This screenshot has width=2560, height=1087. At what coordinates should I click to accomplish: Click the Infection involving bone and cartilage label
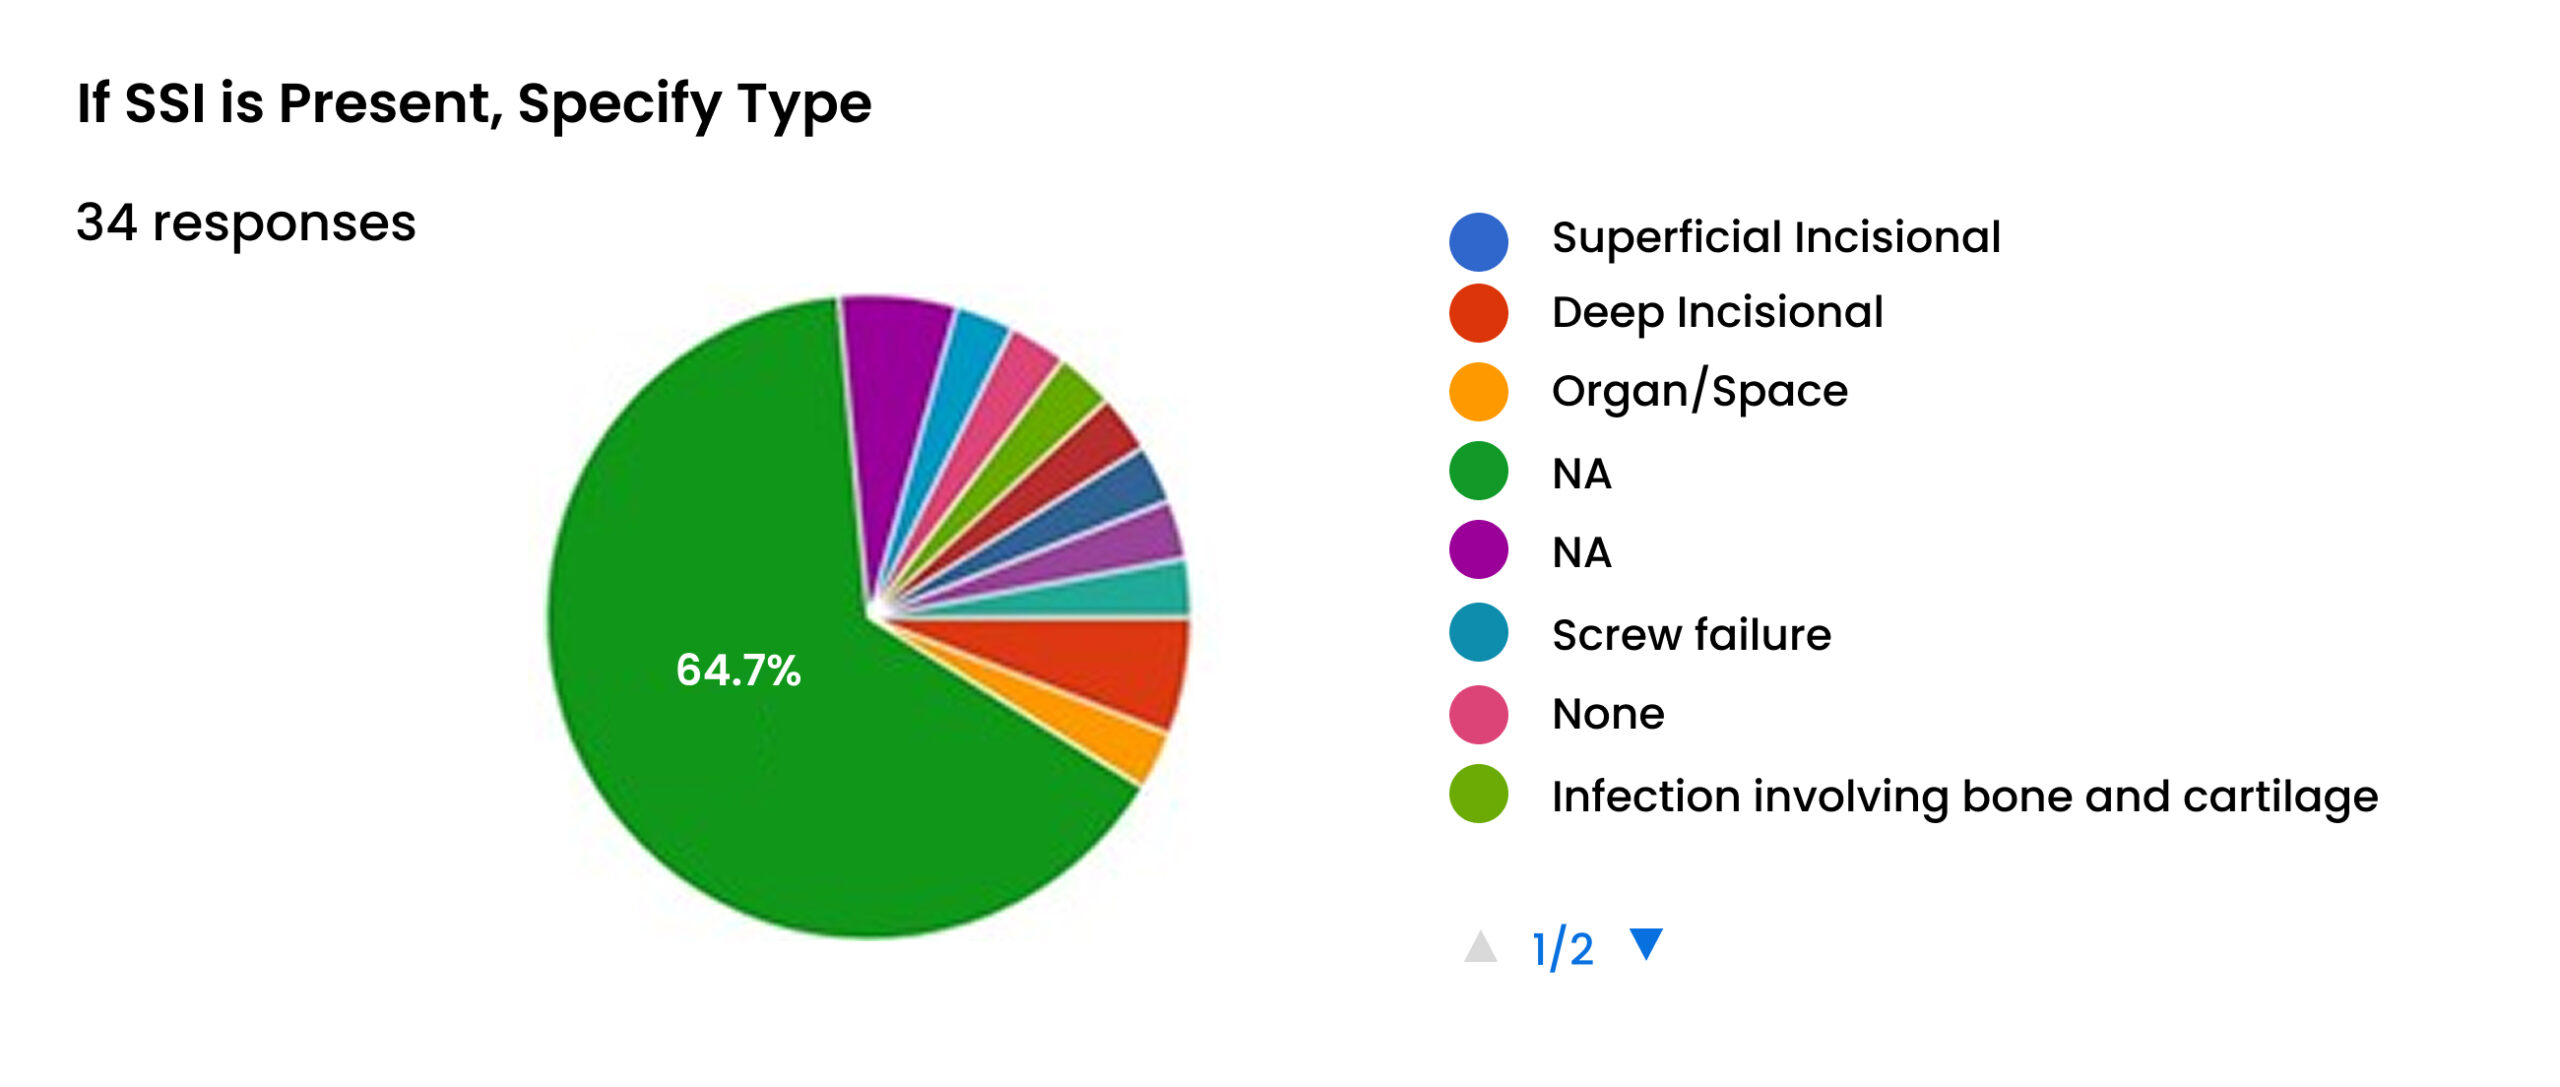point(1964,797)
